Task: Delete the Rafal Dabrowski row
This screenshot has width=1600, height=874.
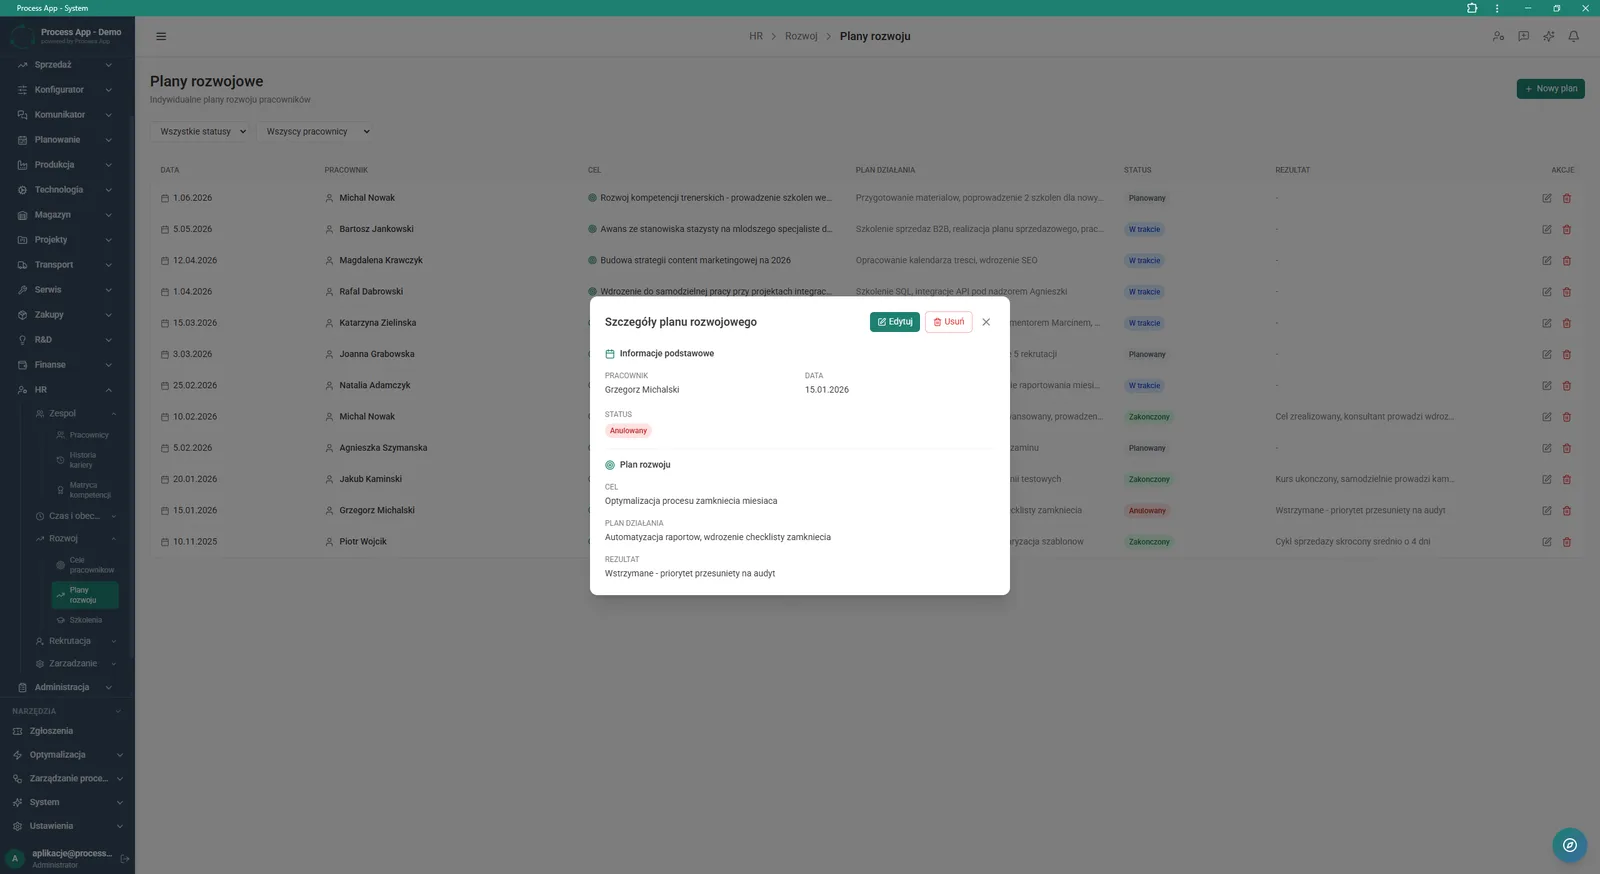Action: pyautogui.click(x=1567, y=292)
